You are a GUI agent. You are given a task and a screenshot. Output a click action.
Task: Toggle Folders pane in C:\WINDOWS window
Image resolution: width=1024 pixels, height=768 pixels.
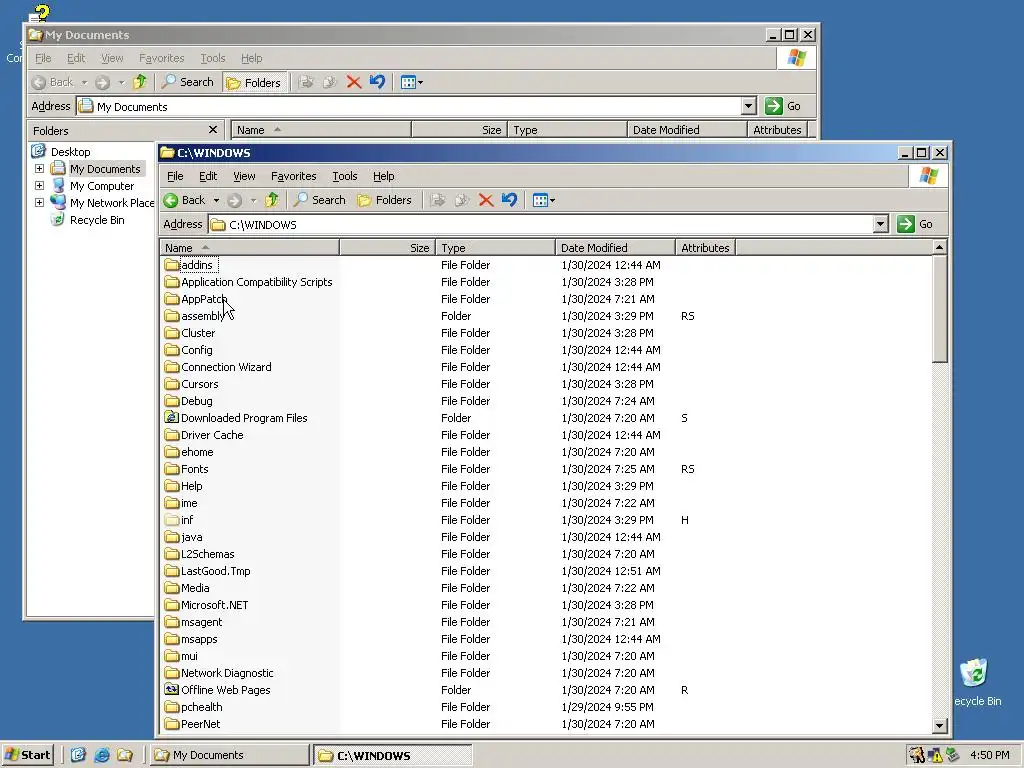385,200
